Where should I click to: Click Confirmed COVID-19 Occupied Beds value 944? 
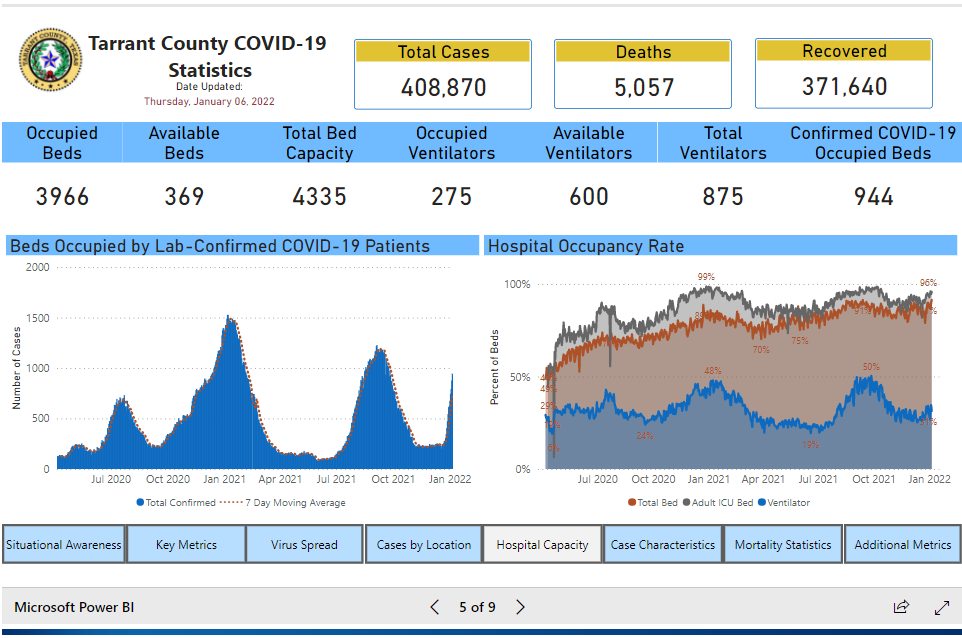pyautogui.click(x=874, y=197)
